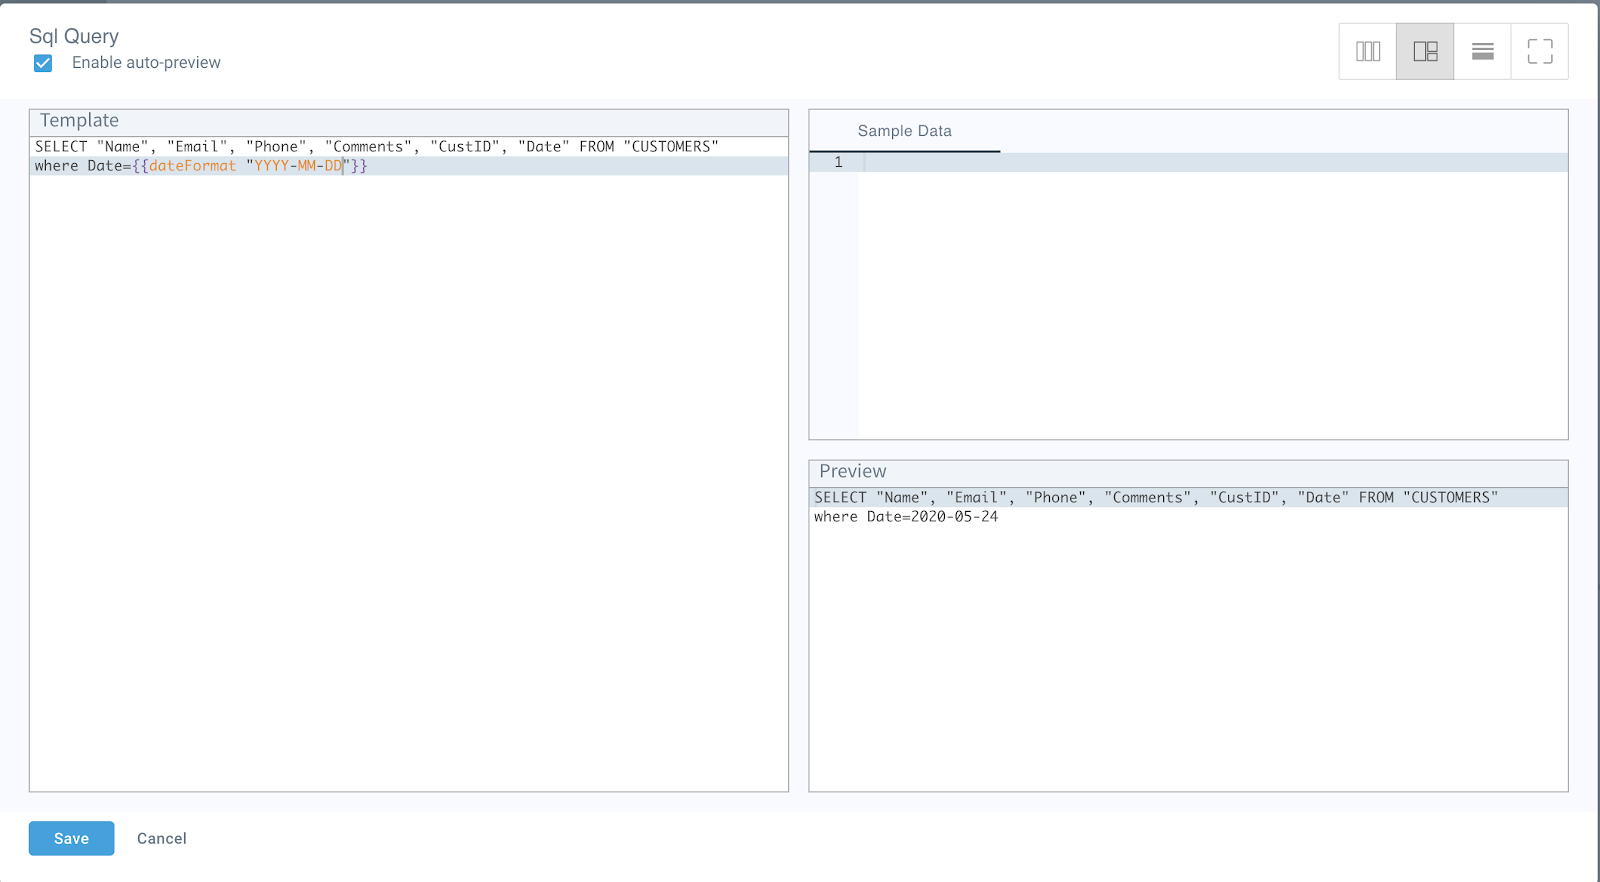This screenshot has width=1600, height=882.
Task: Click the Template panel header
Action: click(409, 121)
